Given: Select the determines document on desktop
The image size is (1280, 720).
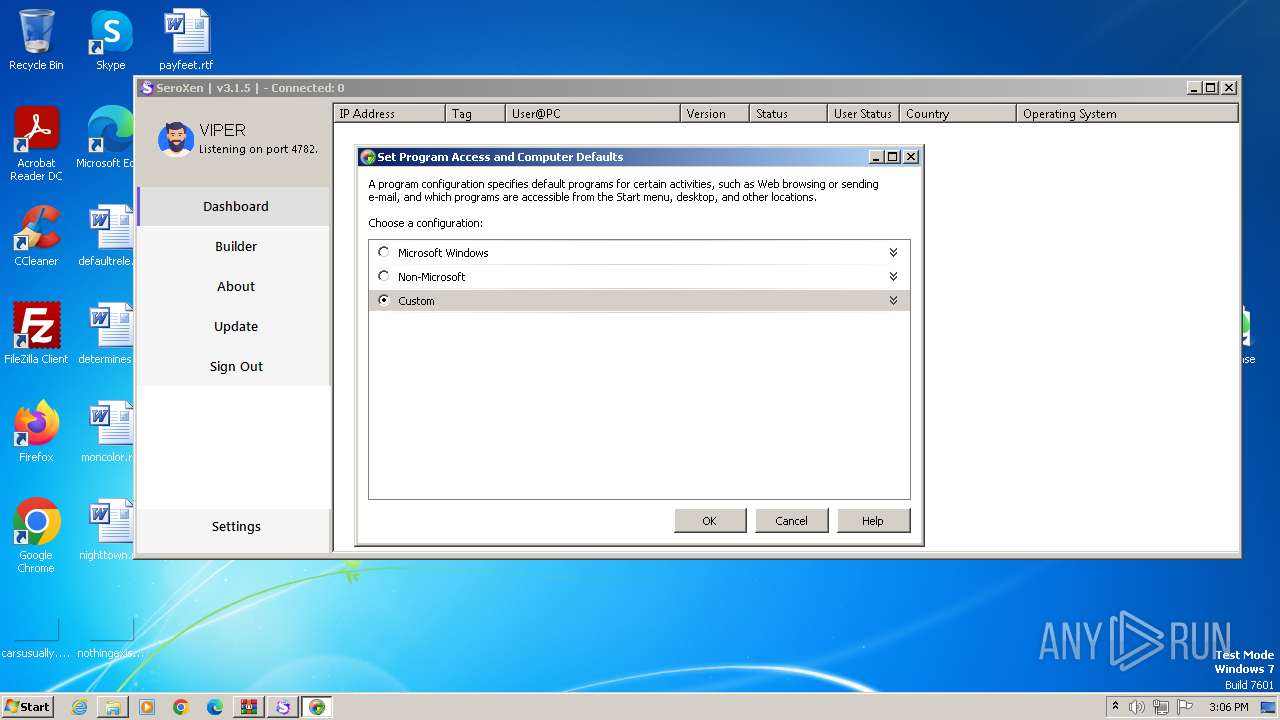Looking at the screenshot, I should 108,334.
